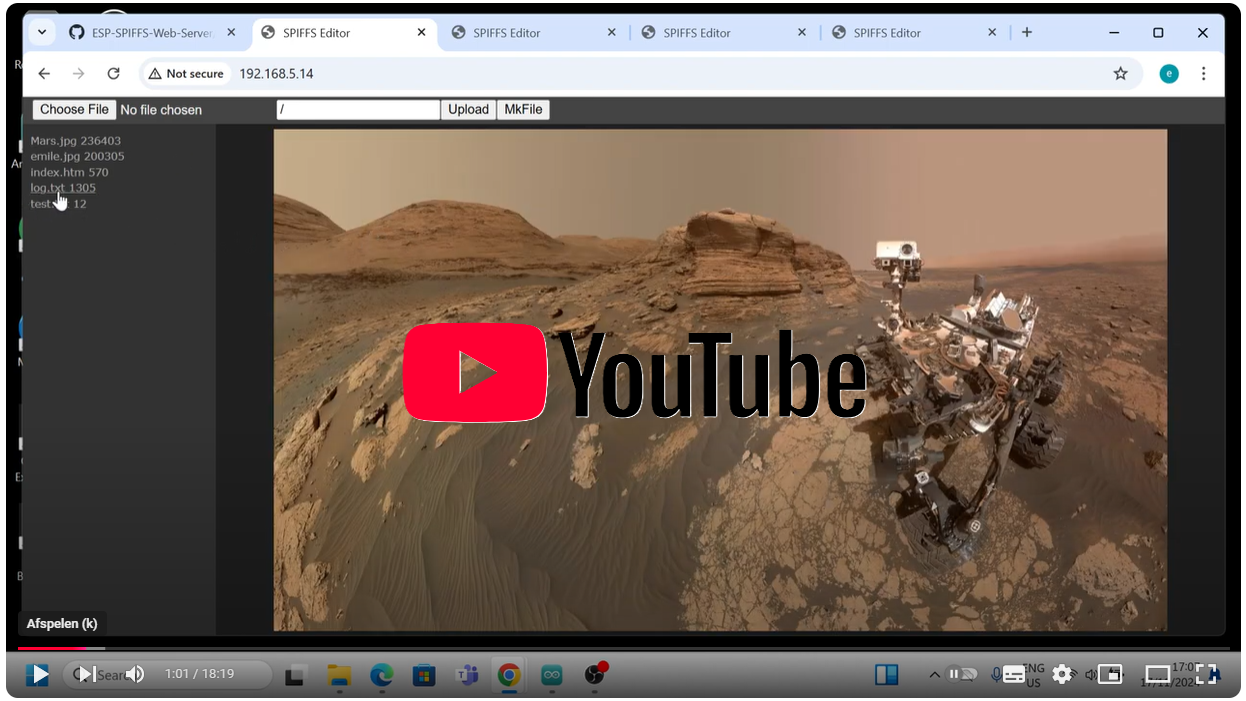The height and width of the screenshot is (701, 1246).
Task: Close the ESP-SPIFFS-Web-Server tab
Action: pos(231,32)
